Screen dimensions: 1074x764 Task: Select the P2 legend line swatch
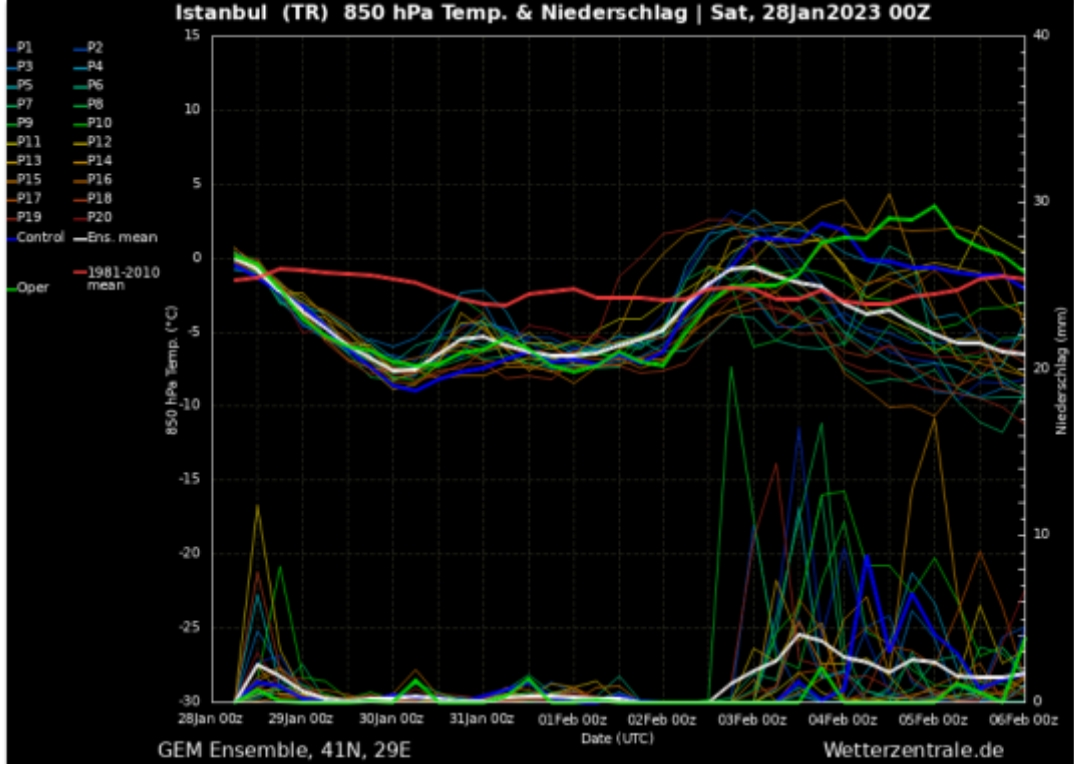(x=80, y=48)
